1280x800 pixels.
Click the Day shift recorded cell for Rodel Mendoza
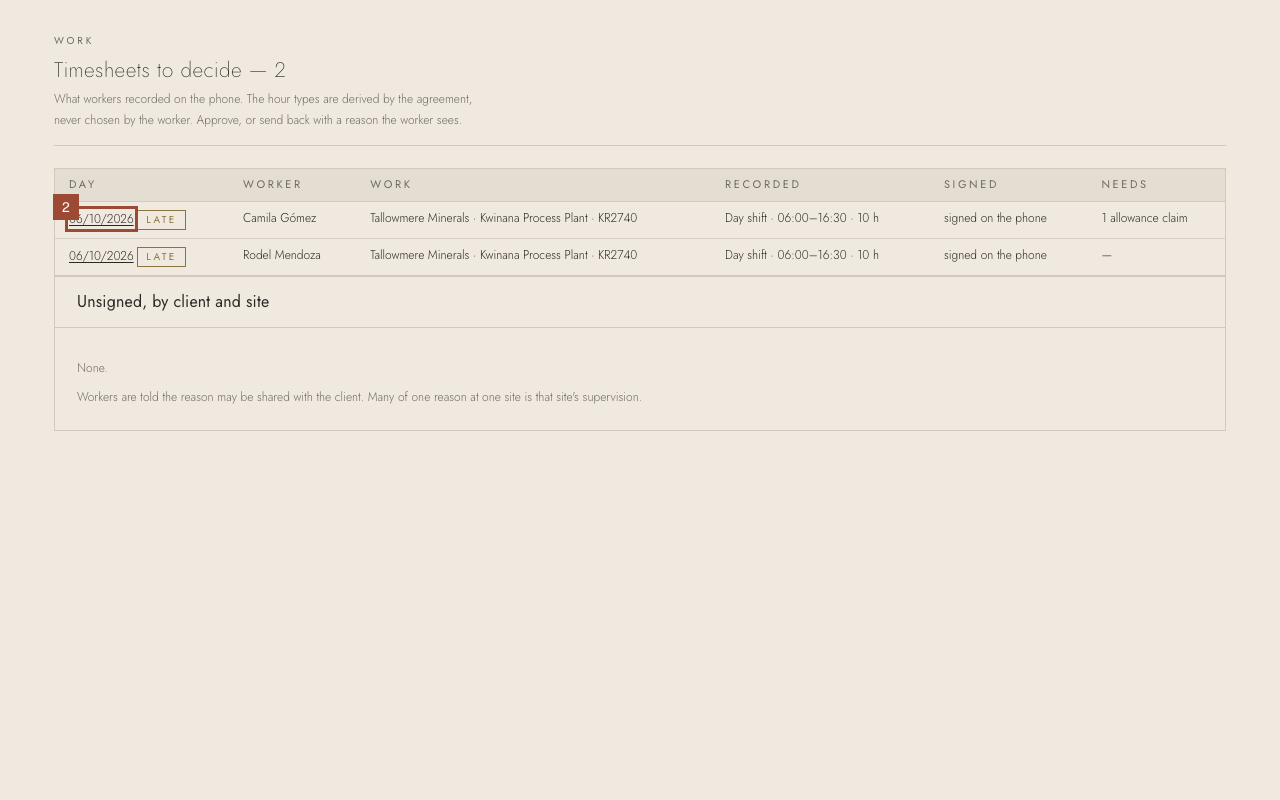pyautogui.click(x=802, y=255)
